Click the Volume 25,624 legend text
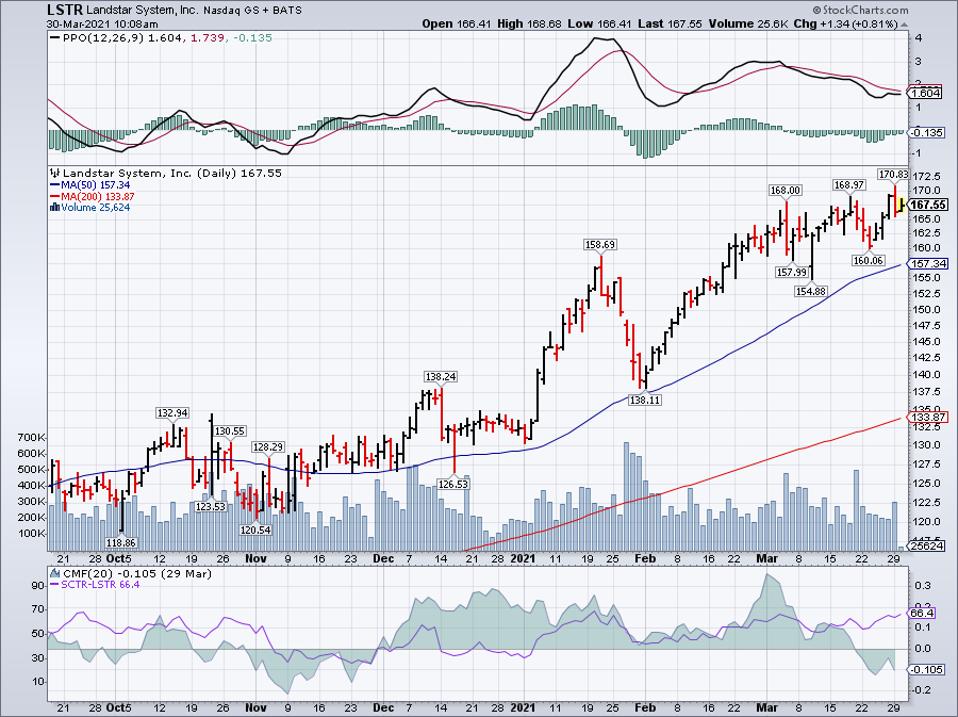This screenshot has width=958, height=717. tap(95, 208)
